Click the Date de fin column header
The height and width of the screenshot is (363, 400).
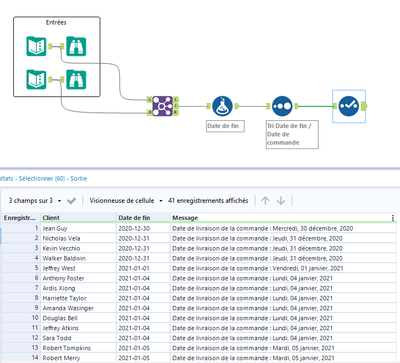click(143, 218)
